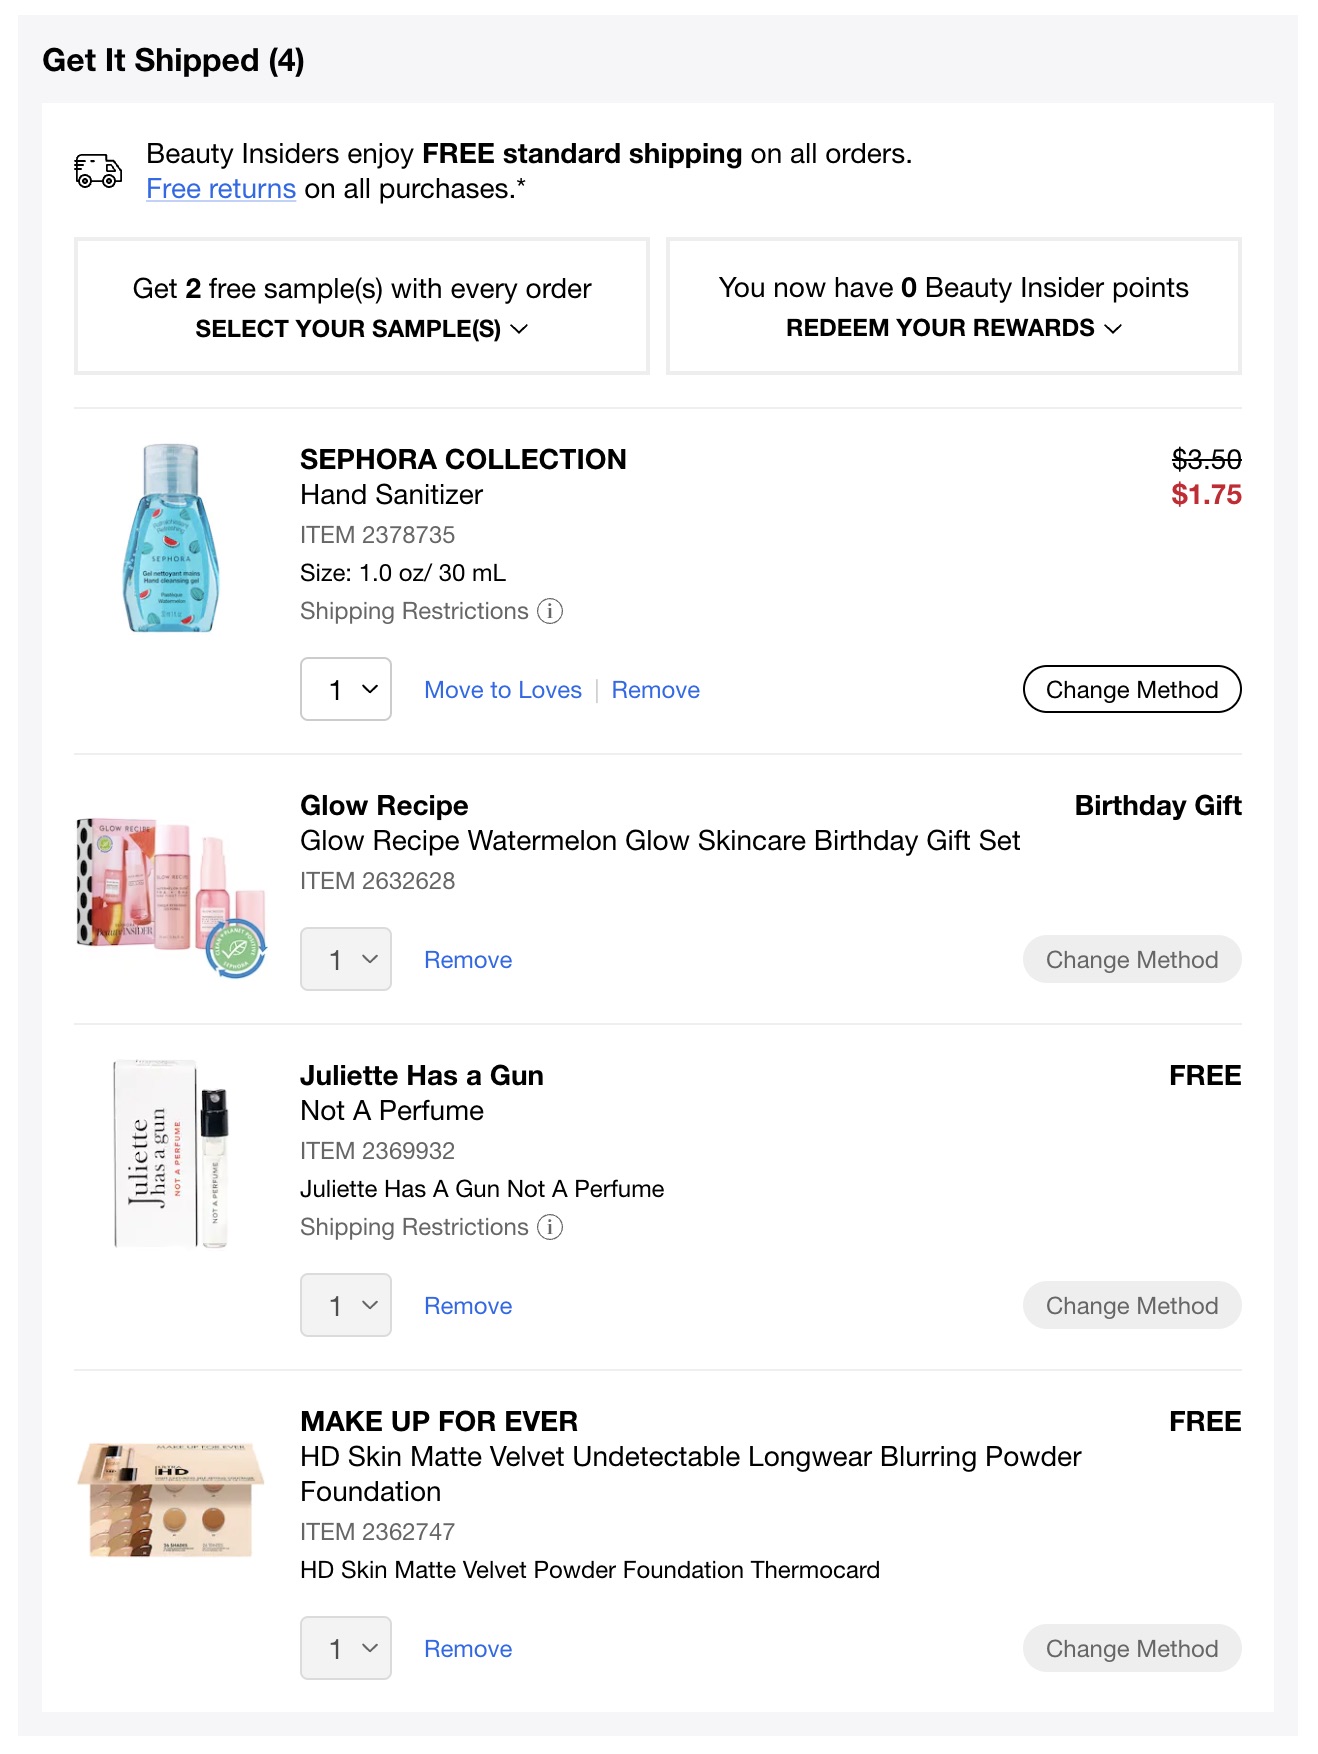The image size is (1318, 1754).
Task: Open quantity dropdown for Hand Sanitizer
Action: pyautogui.click(x=345, y=689)
